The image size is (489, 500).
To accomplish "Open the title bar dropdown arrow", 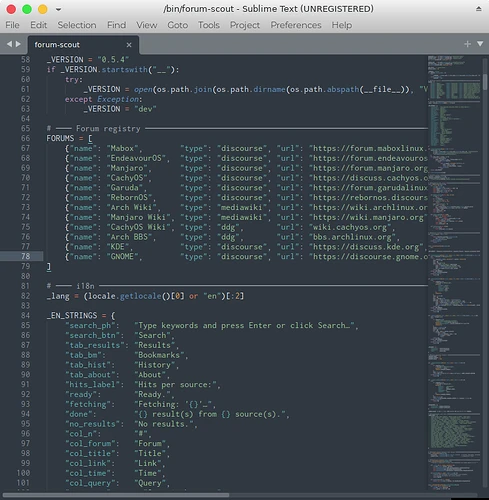I will (x=58, y=9).
